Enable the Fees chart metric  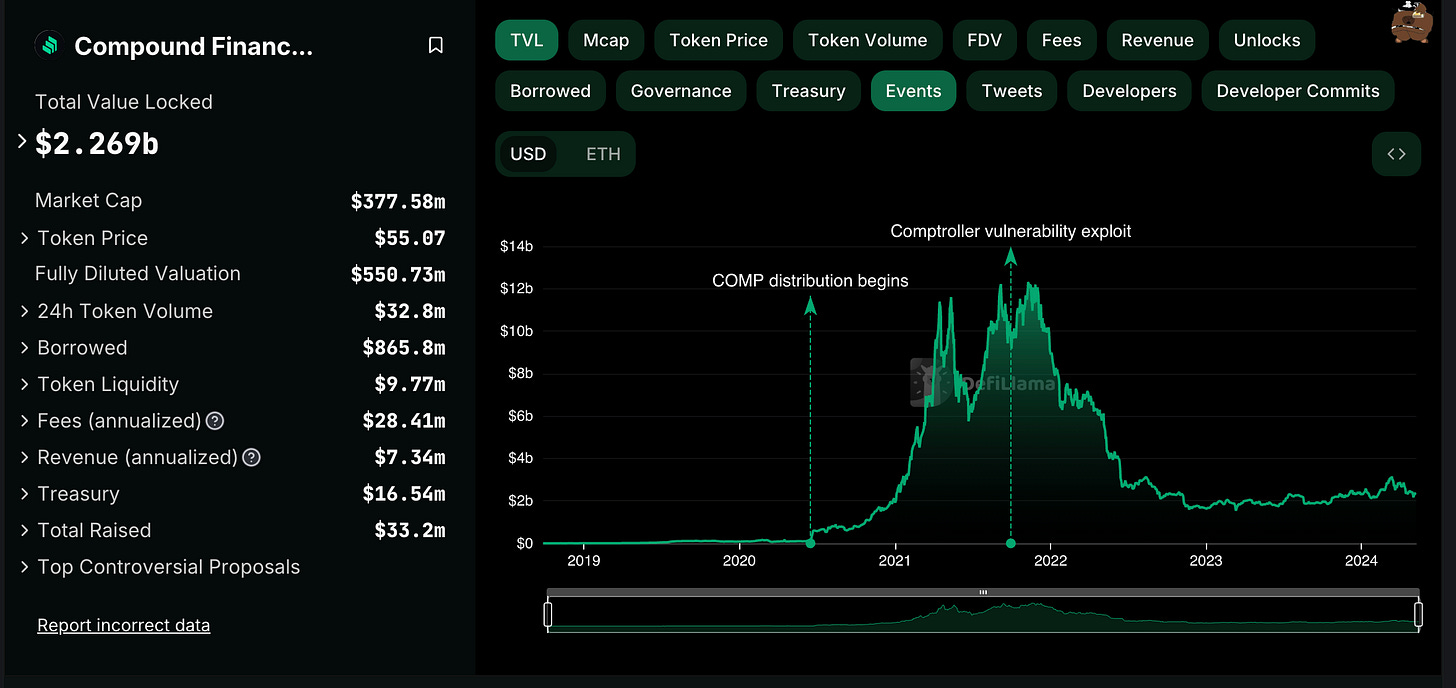tap(1061, 40)
